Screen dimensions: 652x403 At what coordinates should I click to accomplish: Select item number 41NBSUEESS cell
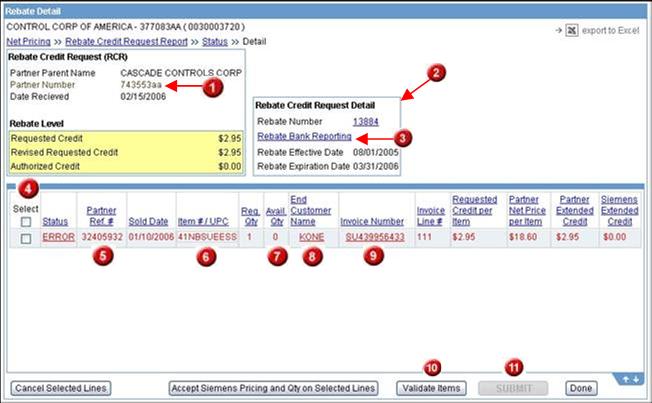207,237
